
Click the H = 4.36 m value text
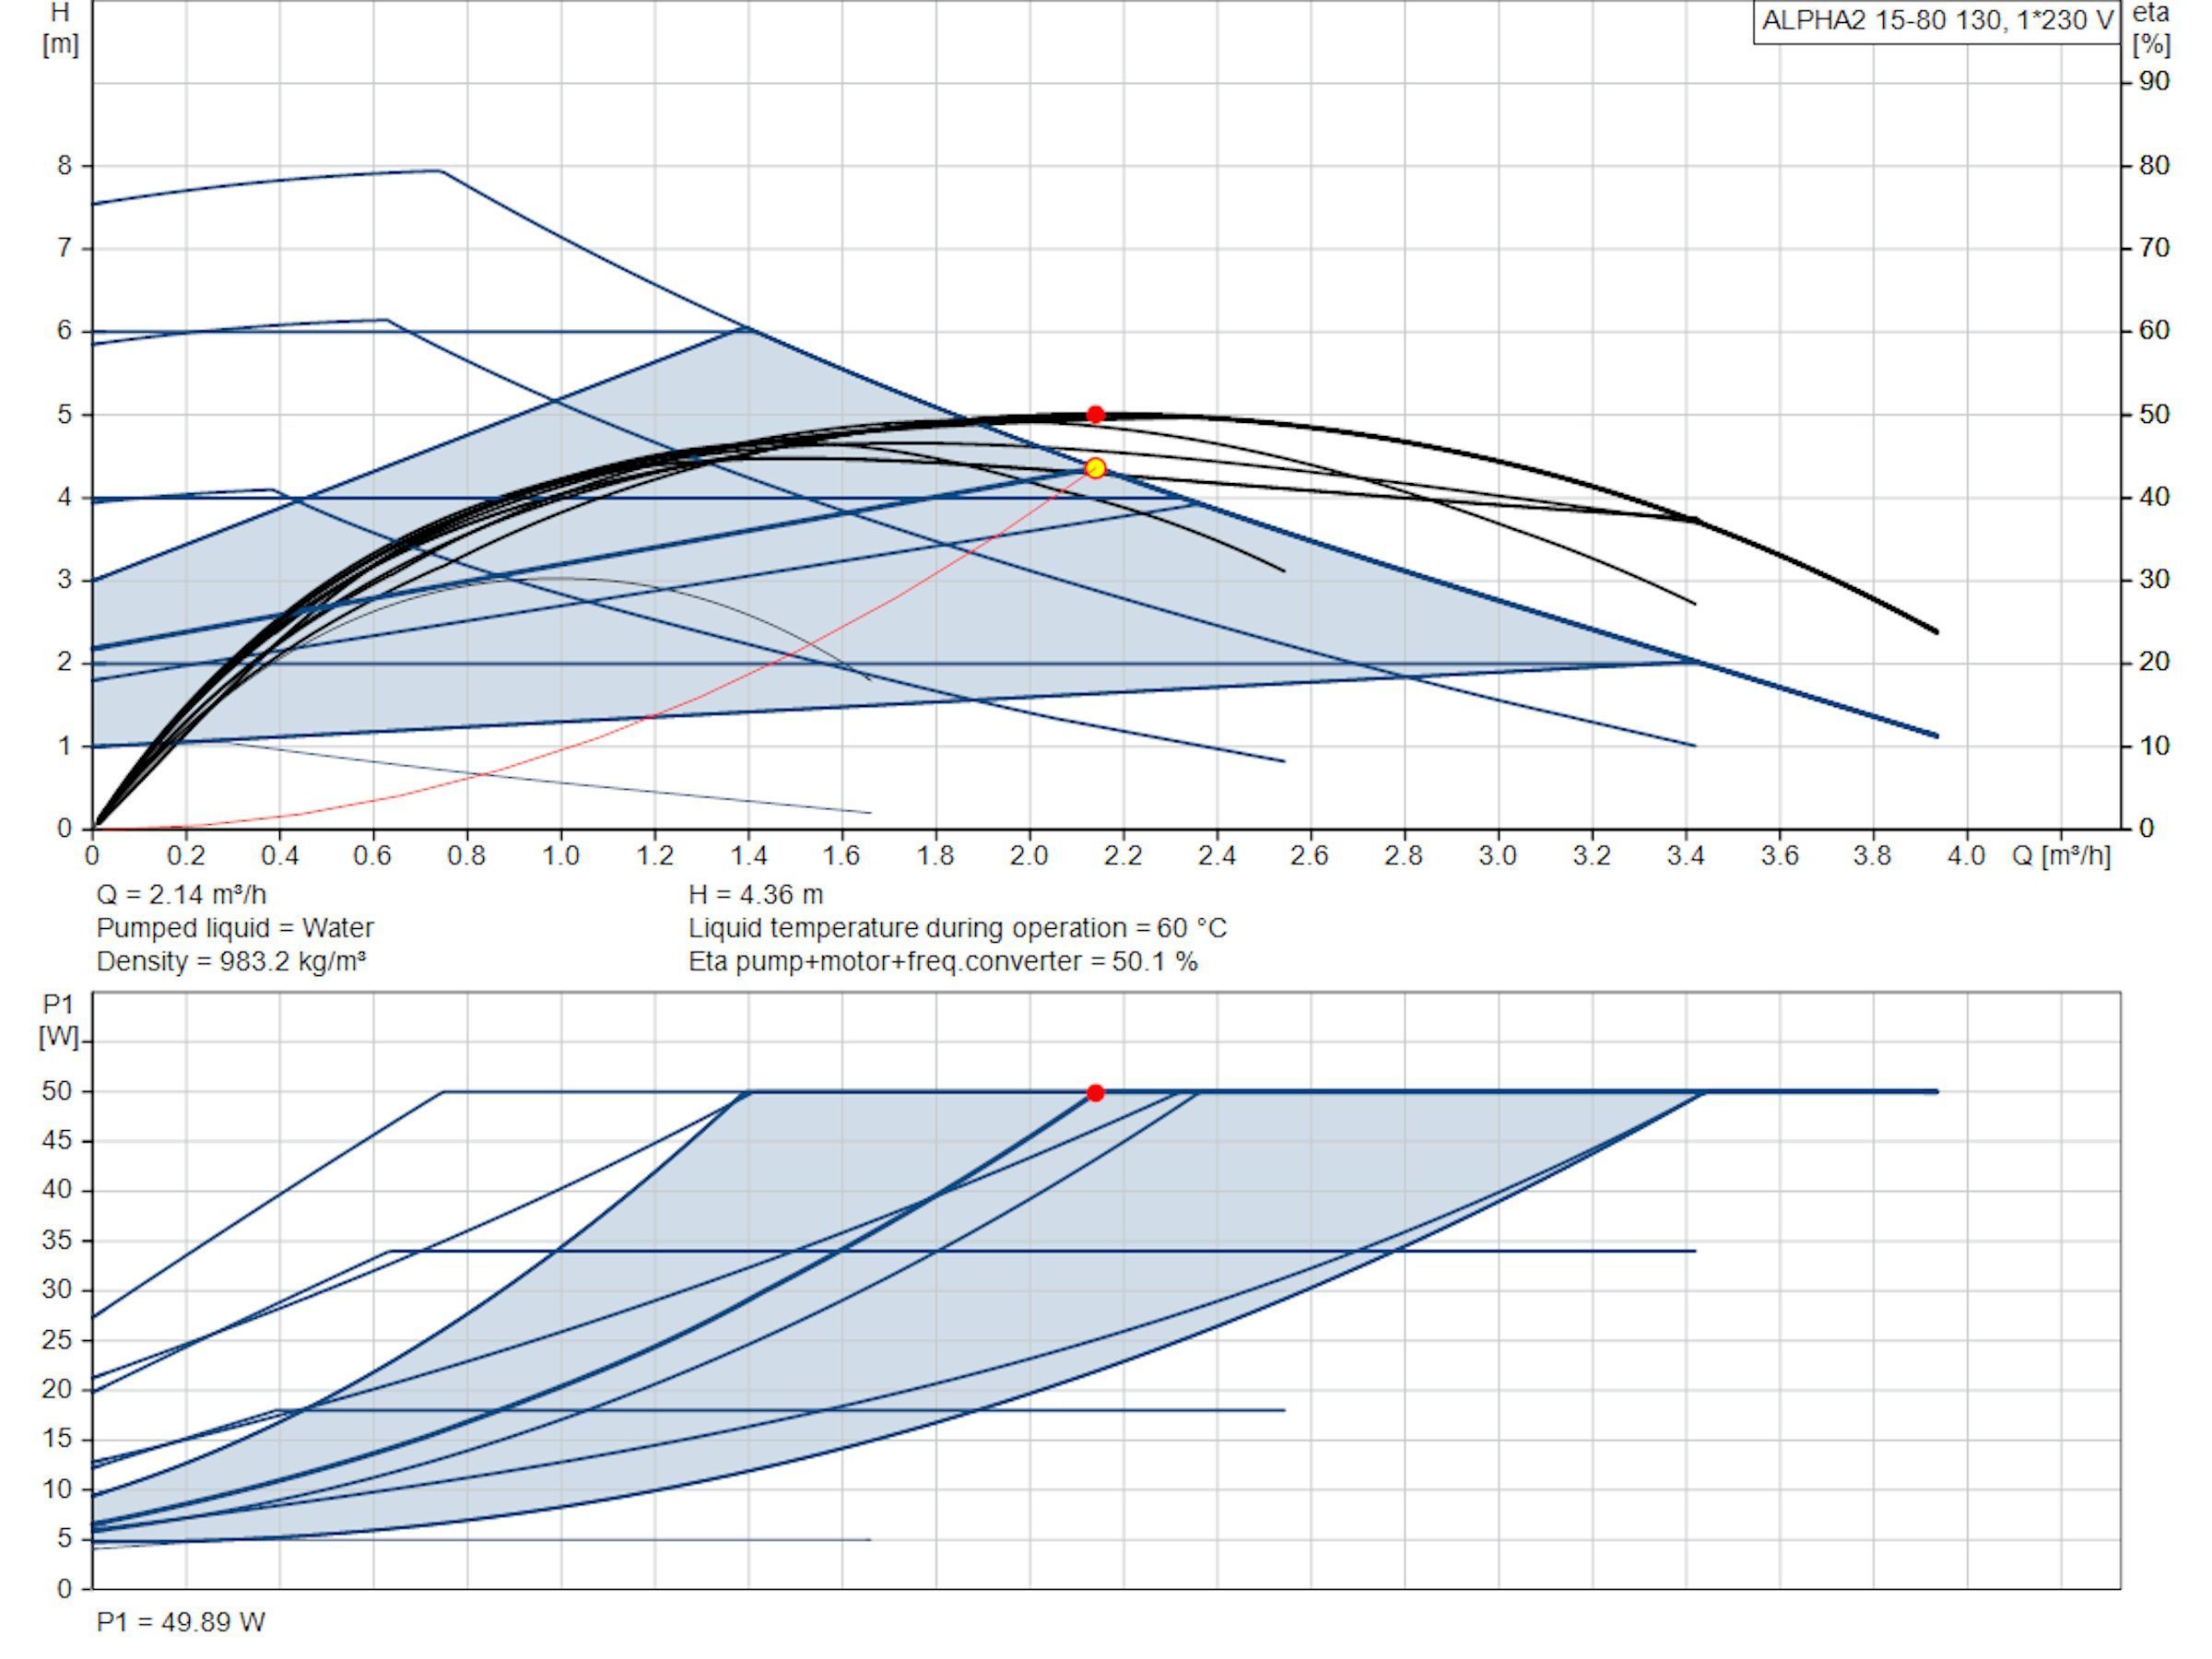(x=756, y=894)
